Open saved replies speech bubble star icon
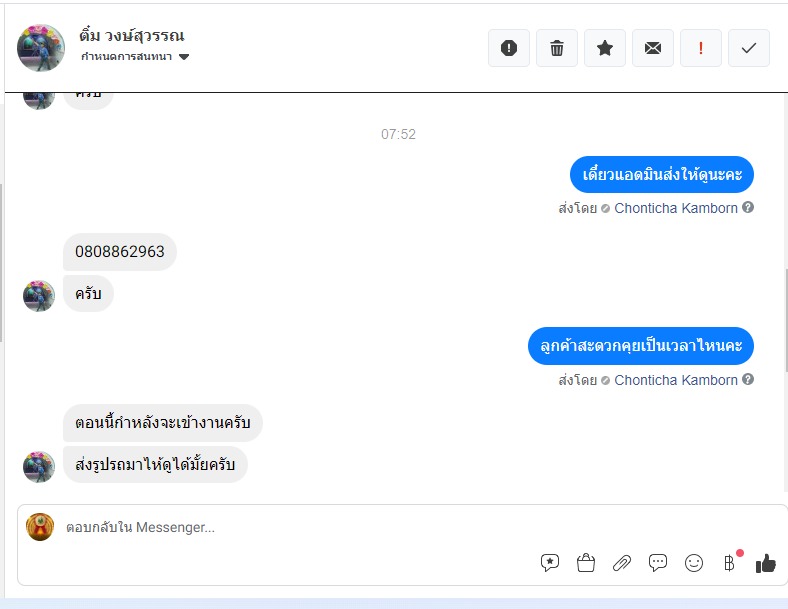The width and height of the screenshot is (788, 609). [x=550, y=562]
